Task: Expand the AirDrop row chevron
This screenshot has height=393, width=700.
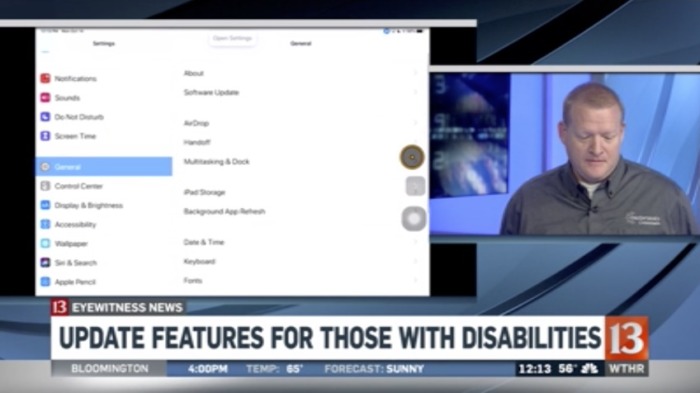Action: 416,123
